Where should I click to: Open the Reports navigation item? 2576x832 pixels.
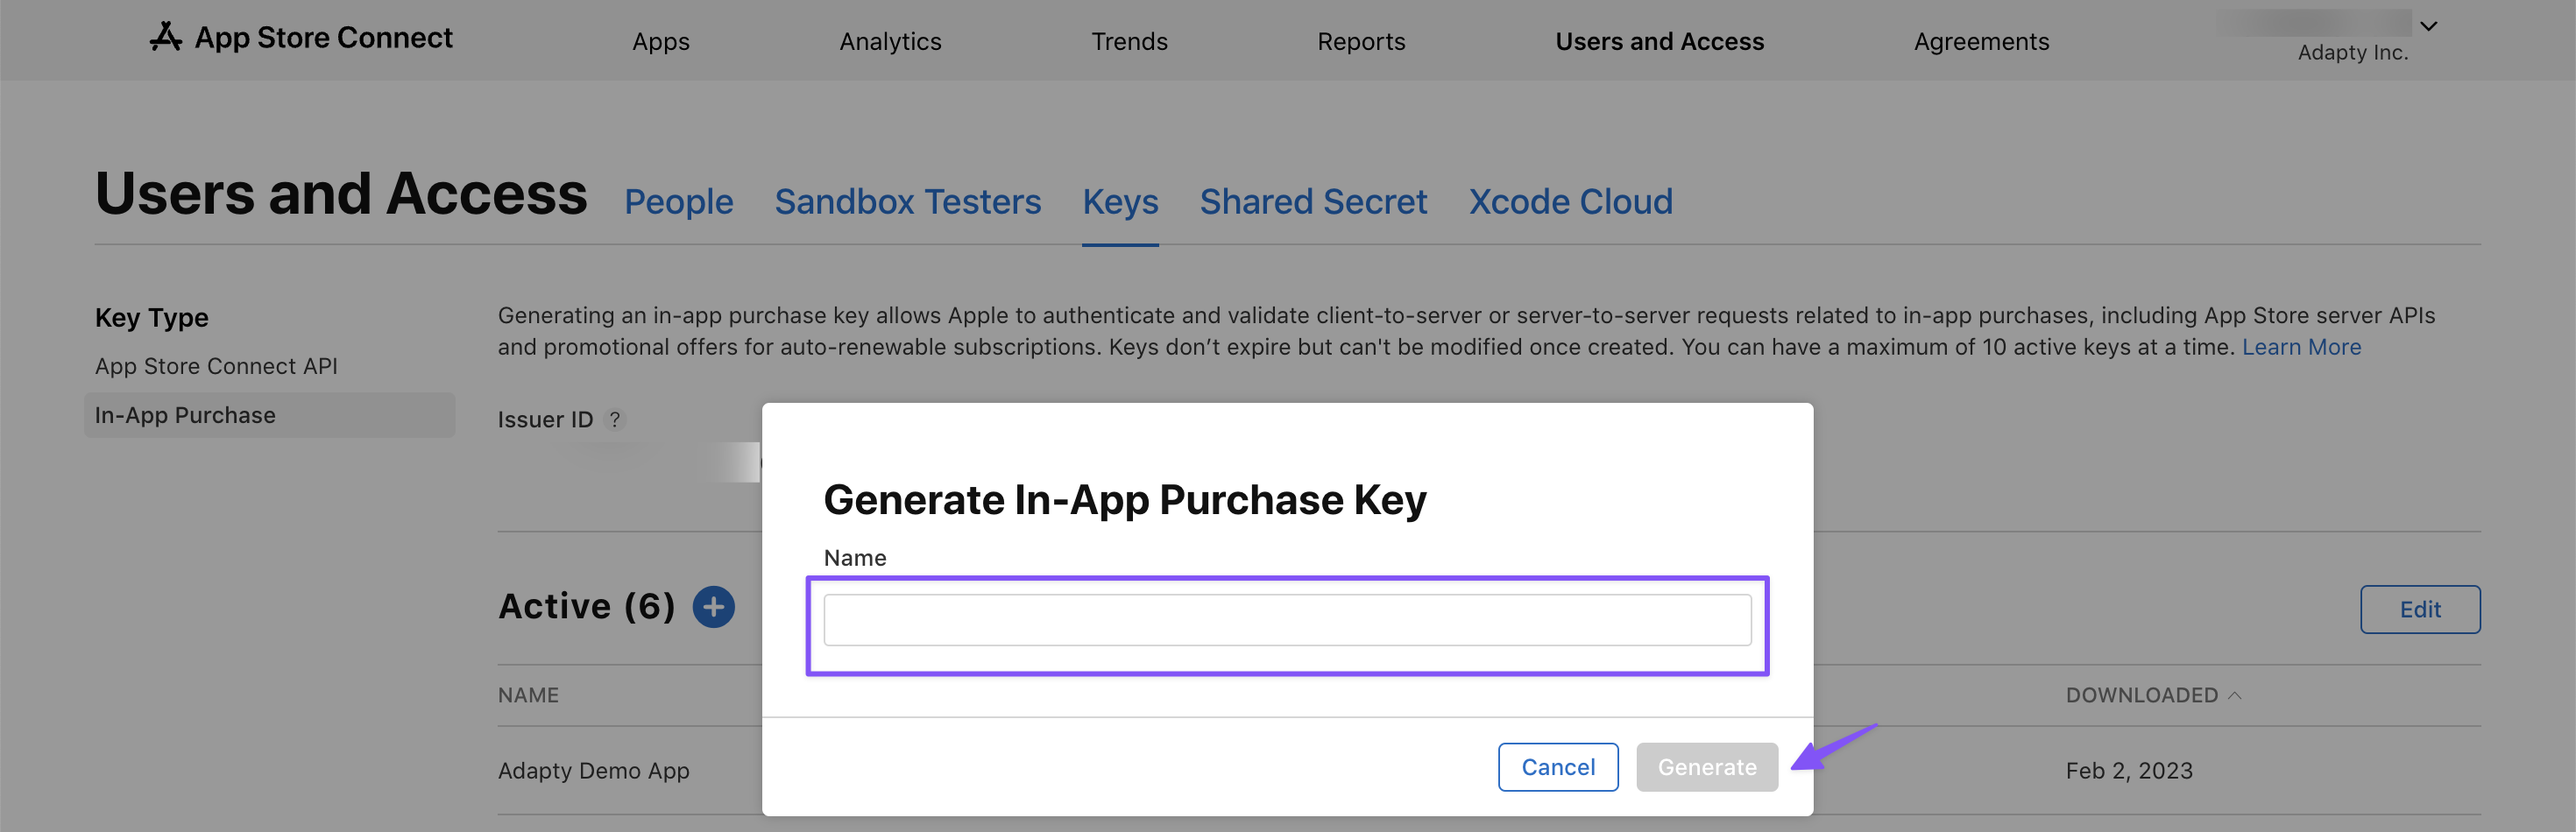tap(1361, 41)
